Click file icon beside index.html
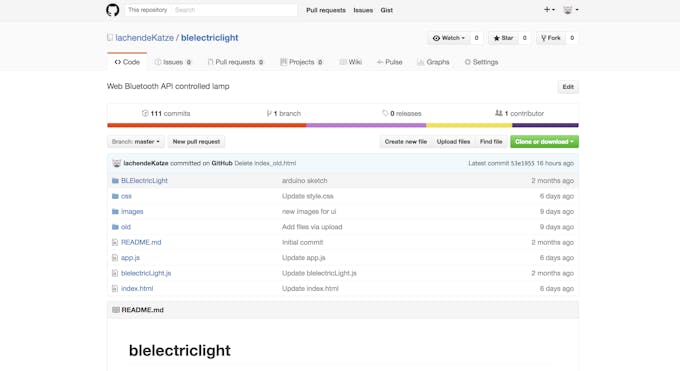 point(115,289)
